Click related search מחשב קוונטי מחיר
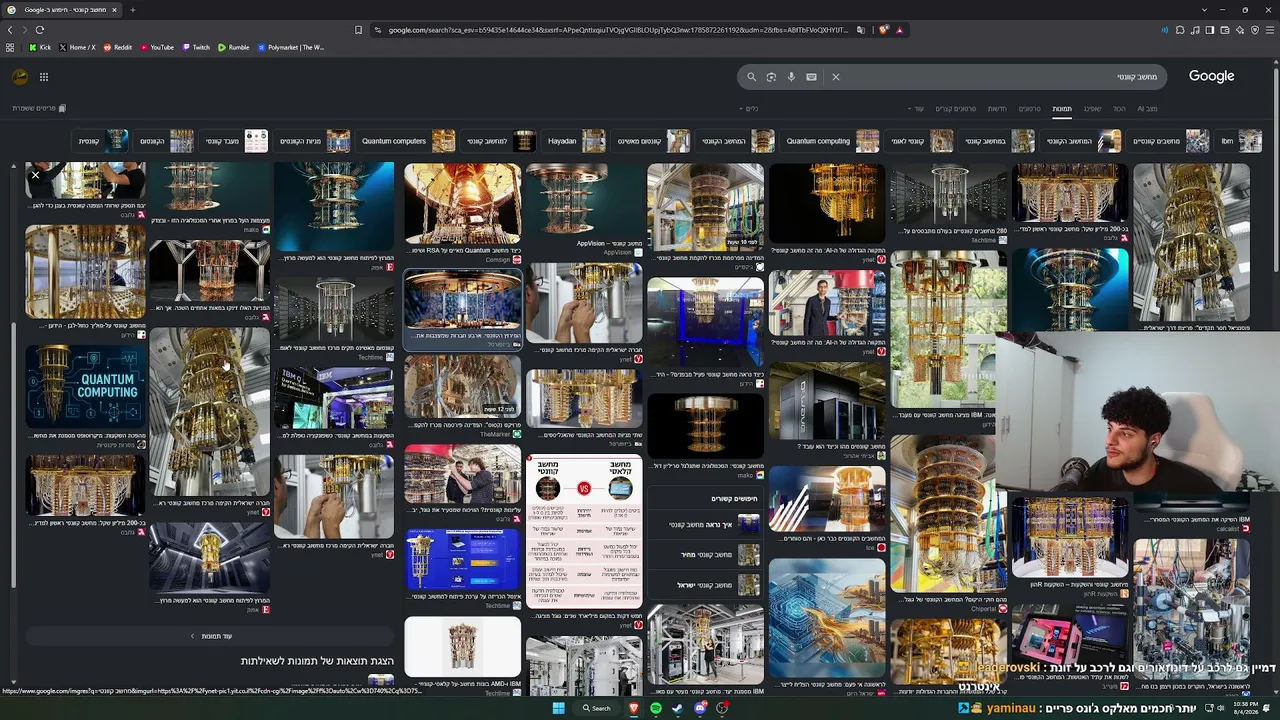This screenshot has width=1280, height=720. (x=705, y=554)
